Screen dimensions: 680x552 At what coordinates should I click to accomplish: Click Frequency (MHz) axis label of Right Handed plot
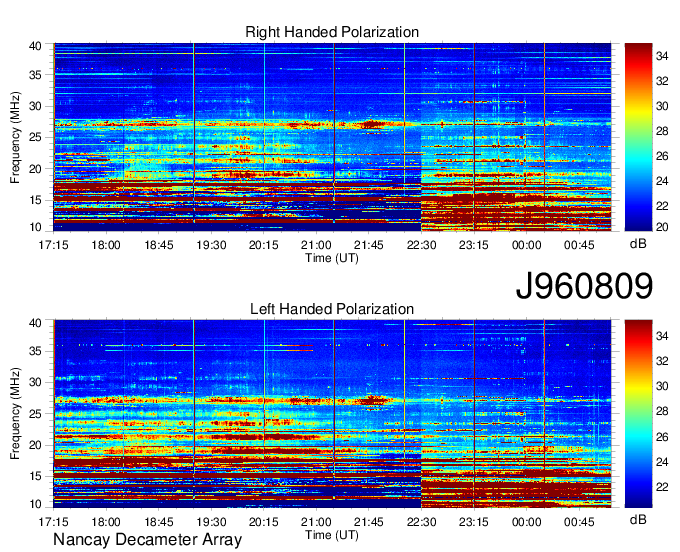15,137
